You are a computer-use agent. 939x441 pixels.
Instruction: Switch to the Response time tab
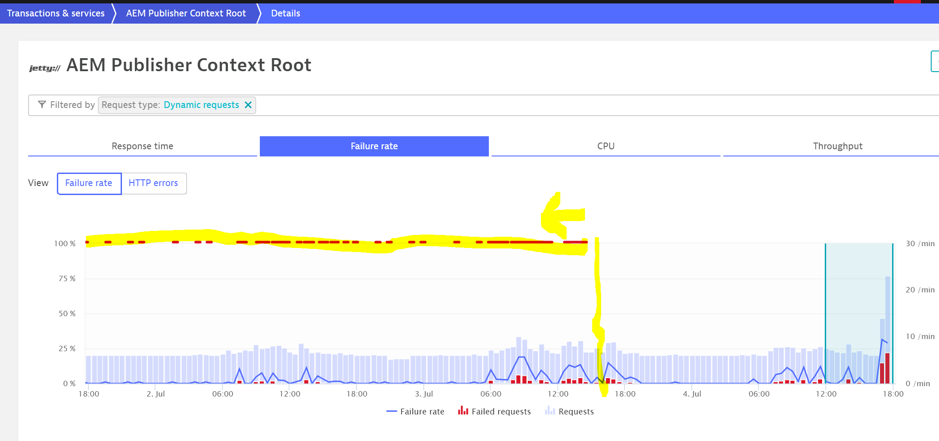pyautogui.click(x=143, y=146)
